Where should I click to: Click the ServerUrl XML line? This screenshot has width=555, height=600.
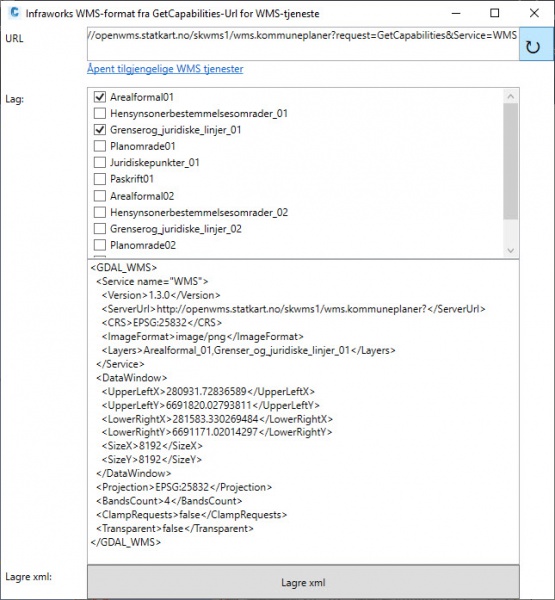[294, 309]
